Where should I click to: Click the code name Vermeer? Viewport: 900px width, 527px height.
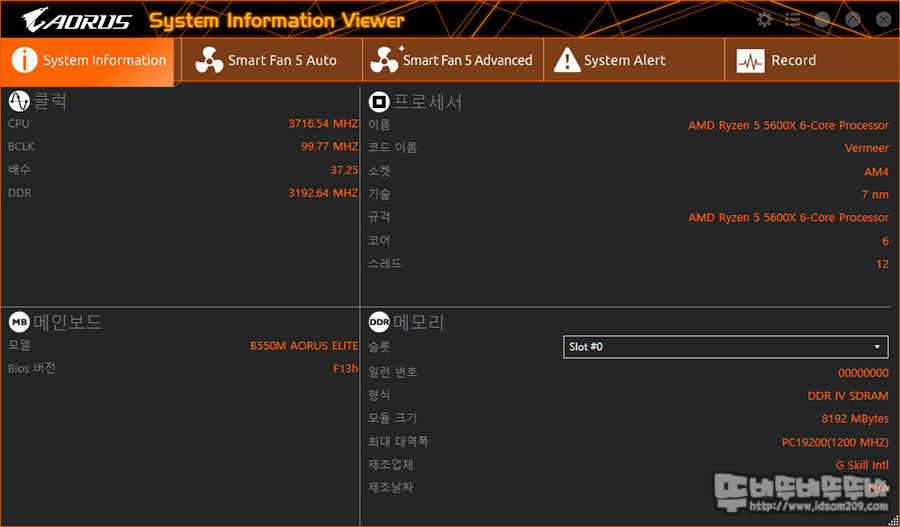coord(867,148)
